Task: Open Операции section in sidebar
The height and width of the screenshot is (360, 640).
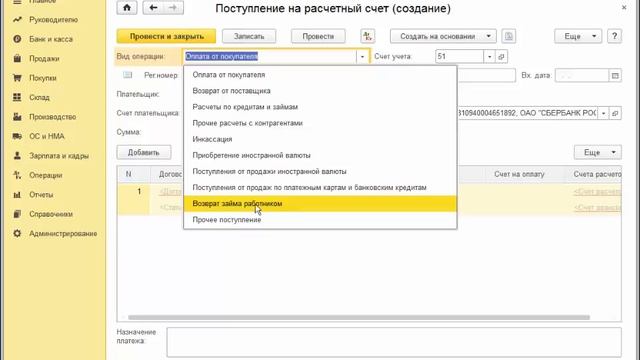Action: pos(45,175)
